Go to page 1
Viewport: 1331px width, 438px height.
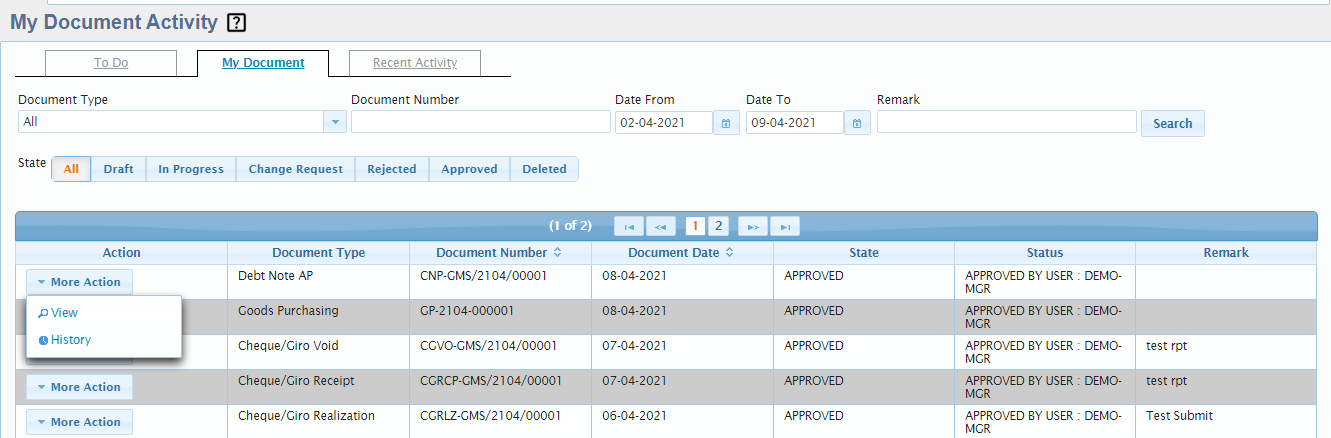coord(695,227)
